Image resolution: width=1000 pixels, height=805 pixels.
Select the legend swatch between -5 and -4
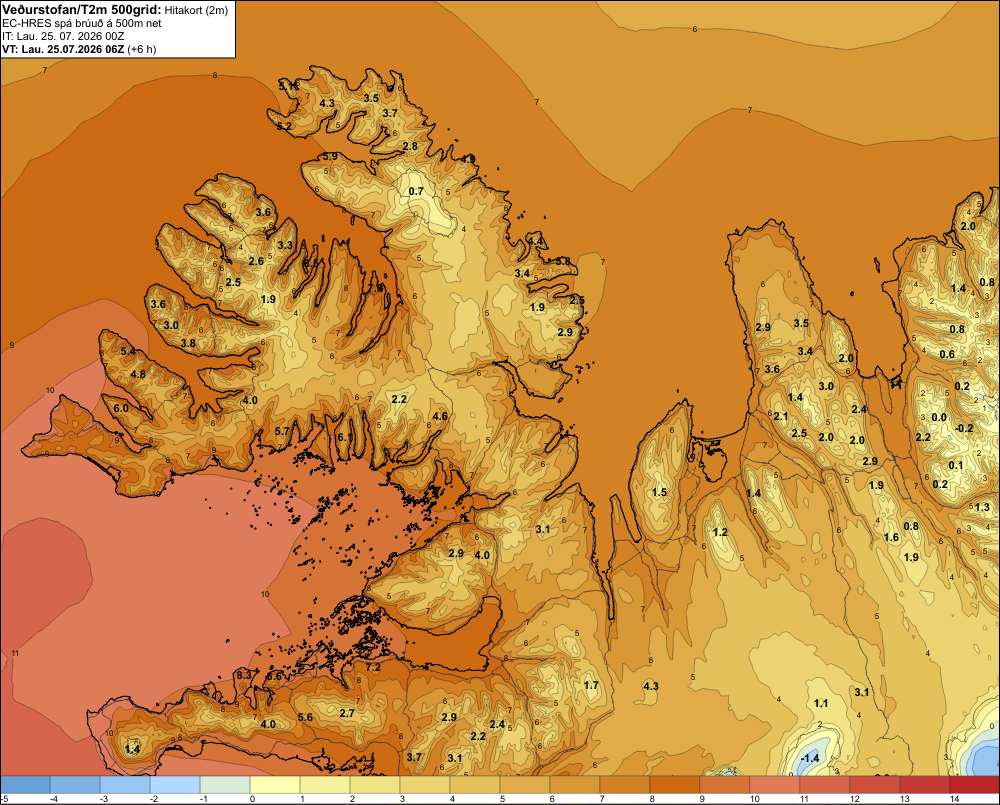[26, 785]
